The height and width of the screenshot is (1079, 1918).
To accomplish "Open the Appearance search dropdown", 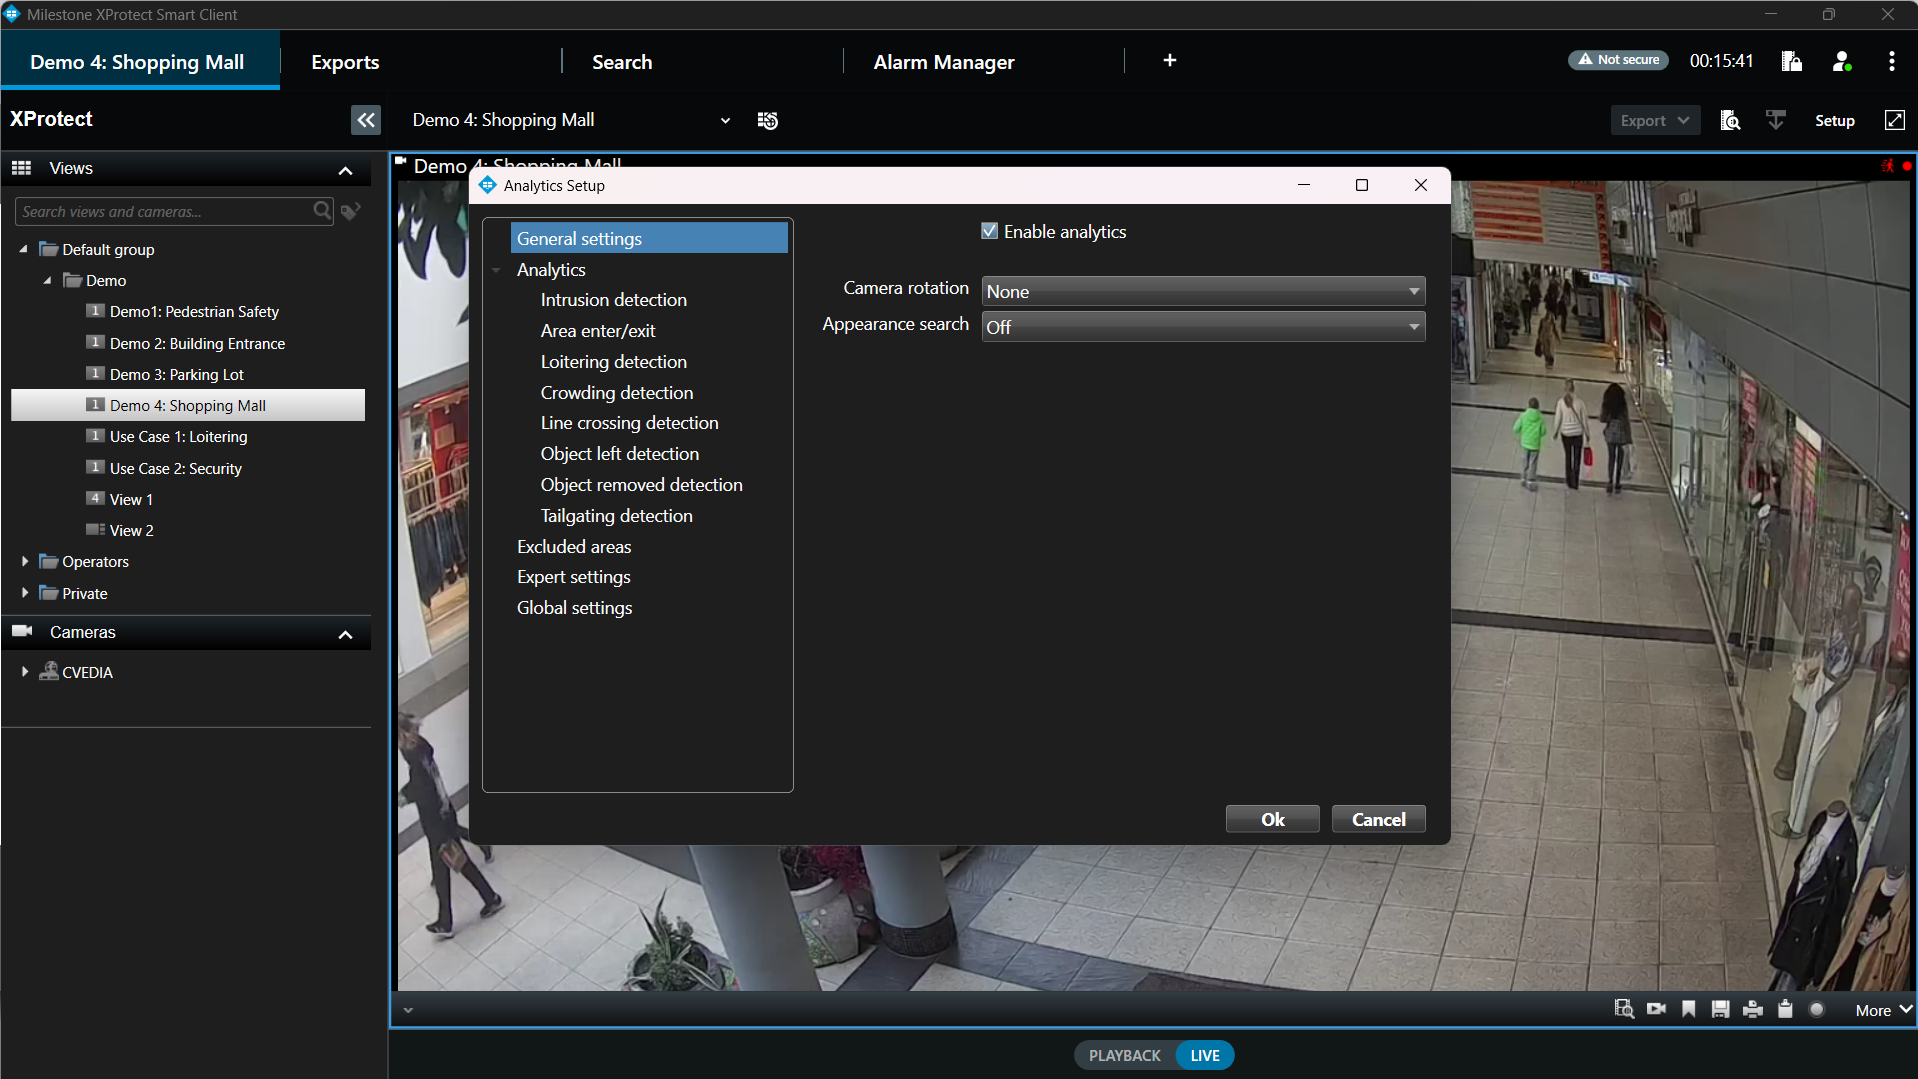I will click(x=1203, y=327).
